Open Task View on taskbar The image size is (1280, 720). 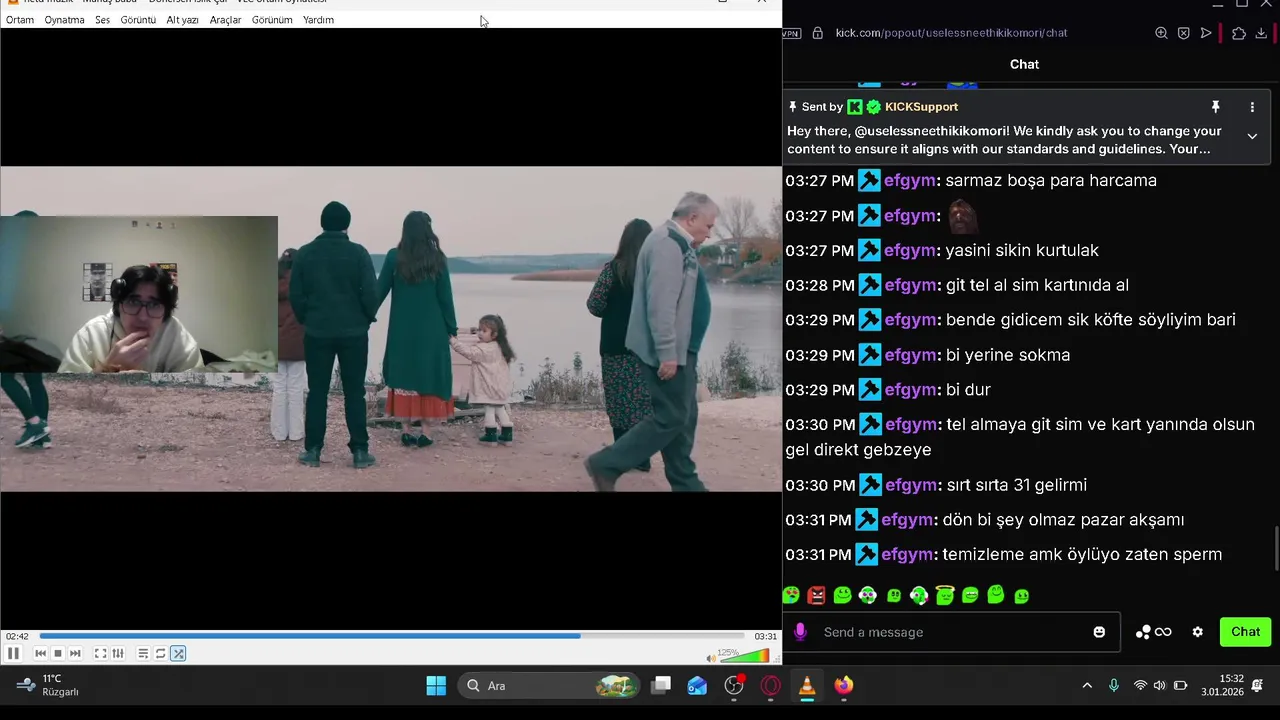[661, 686]
